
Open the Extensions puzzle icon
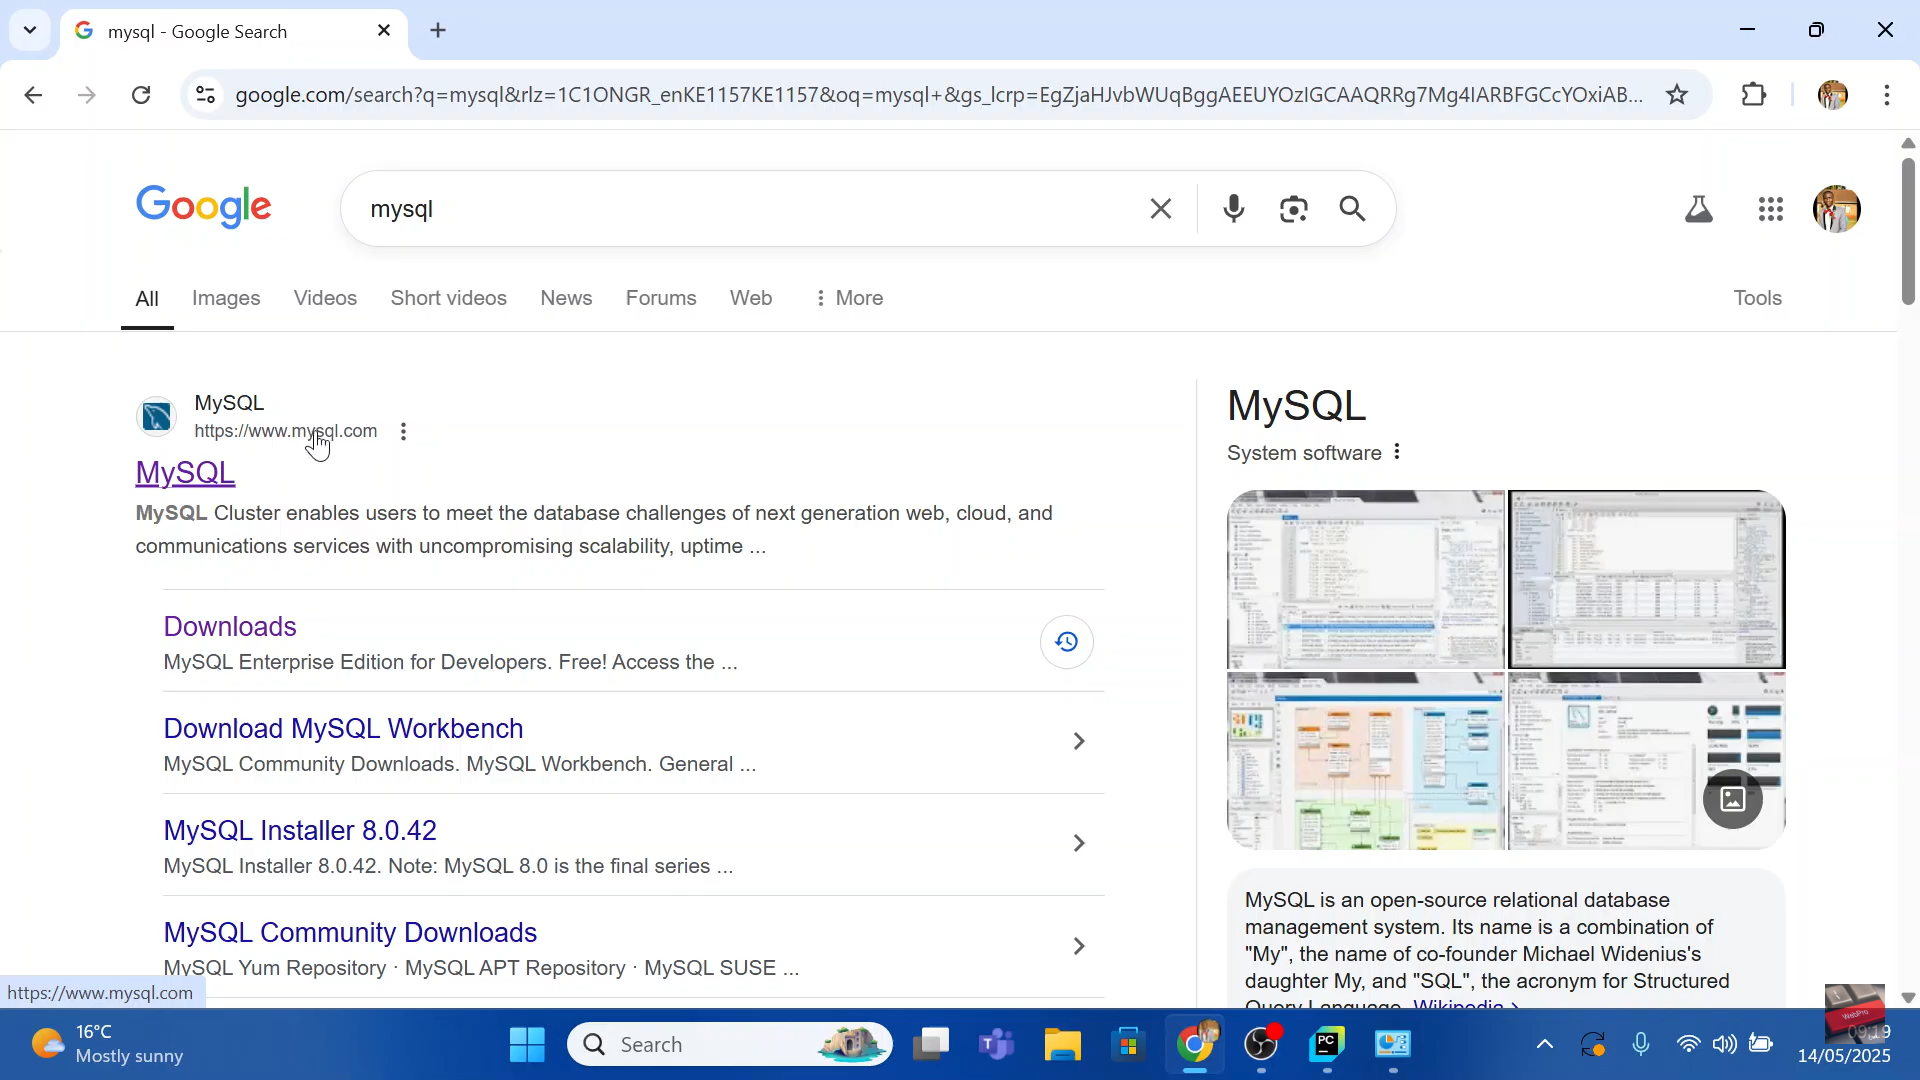tap(1754, 95)
